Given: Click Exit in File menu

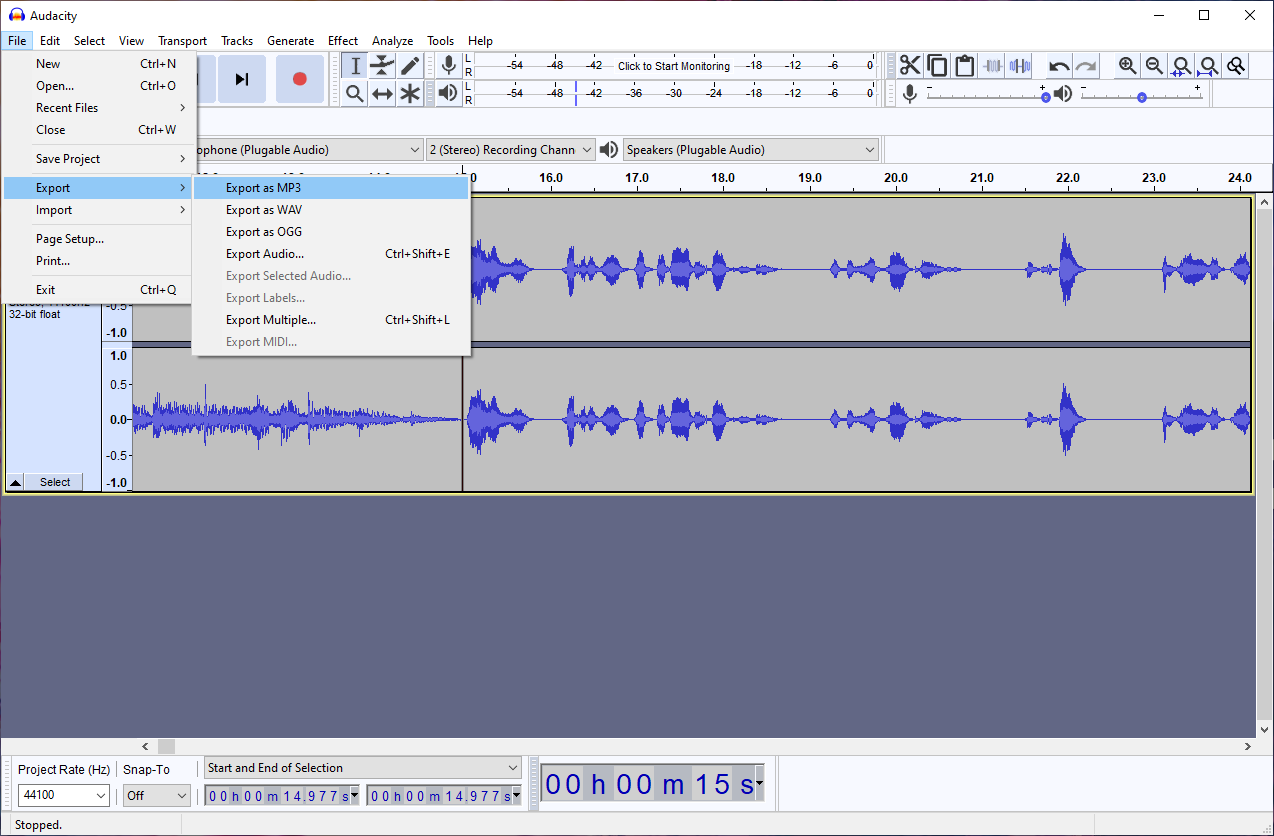Looking at the screenshot, I should pos(98,290).
